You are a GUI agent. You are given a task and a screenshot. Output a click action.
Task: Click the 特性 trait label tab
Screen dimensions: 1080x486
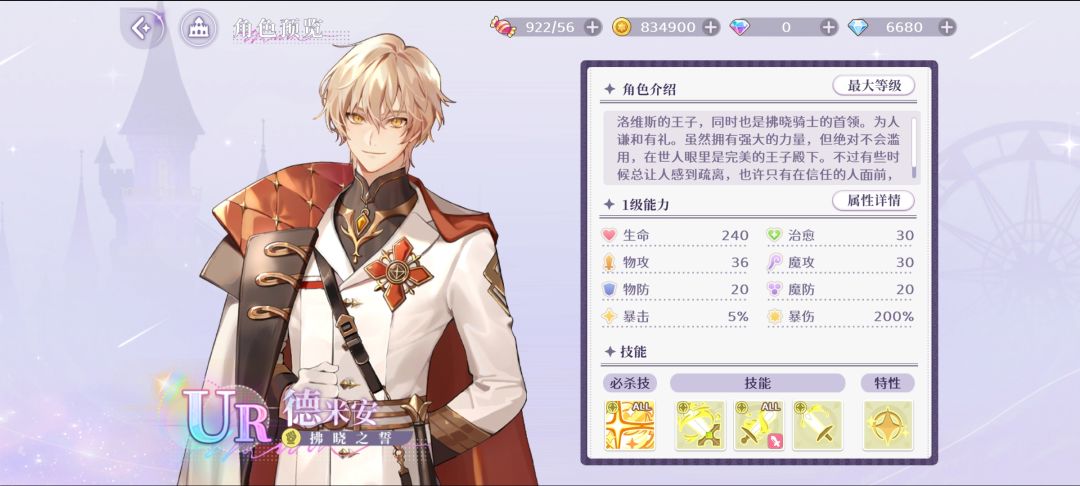888,383
